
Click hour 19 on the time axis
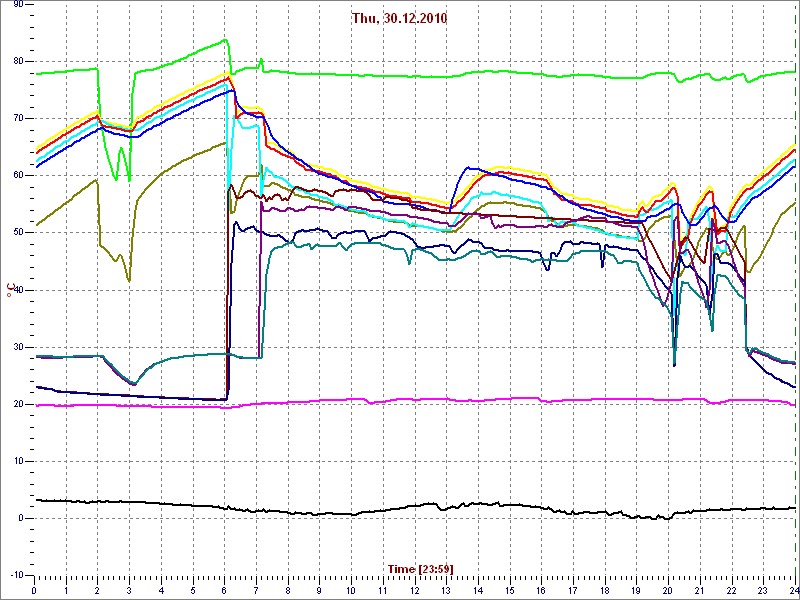637,591
